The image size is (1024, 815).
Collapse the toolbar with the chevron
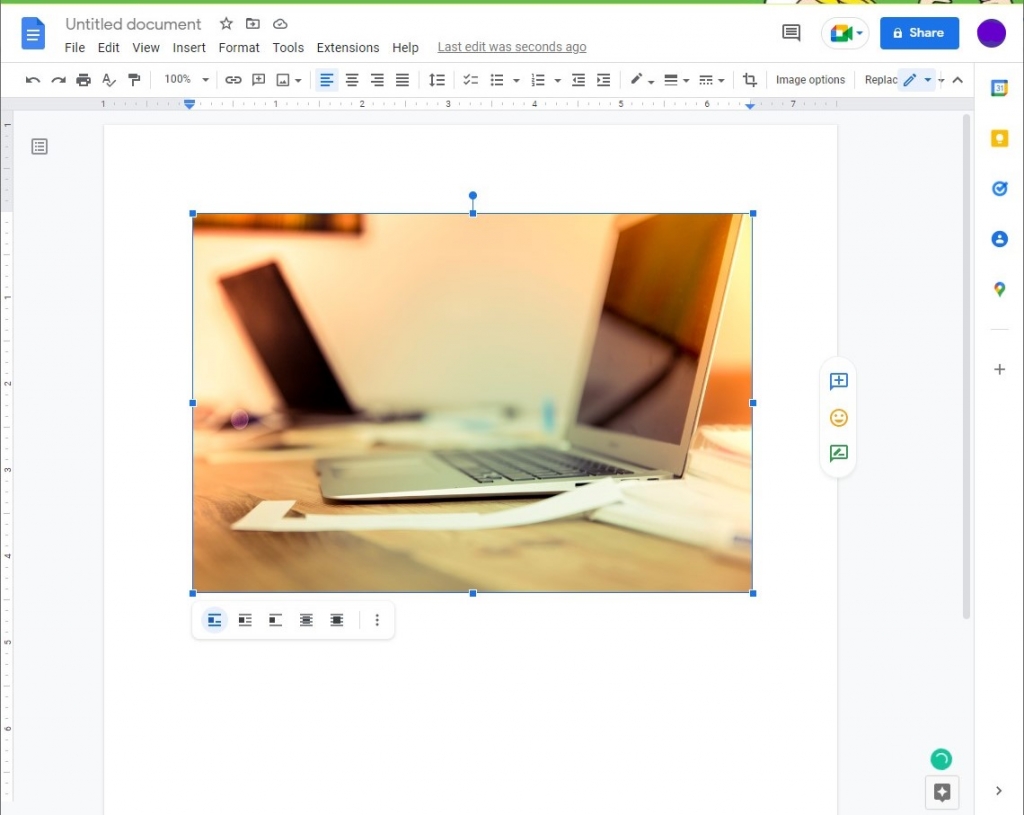click(x=958, y=79)
